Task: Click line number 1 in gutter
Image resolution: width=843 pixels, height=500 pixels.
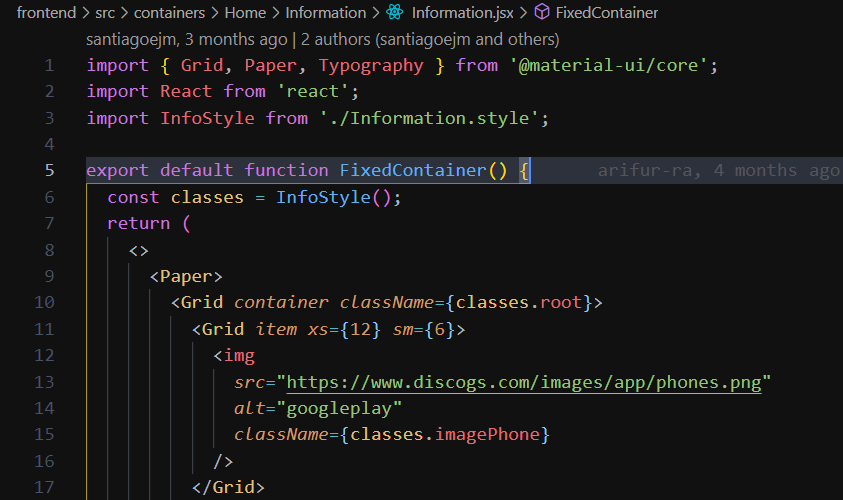Action: click(49, 66)
